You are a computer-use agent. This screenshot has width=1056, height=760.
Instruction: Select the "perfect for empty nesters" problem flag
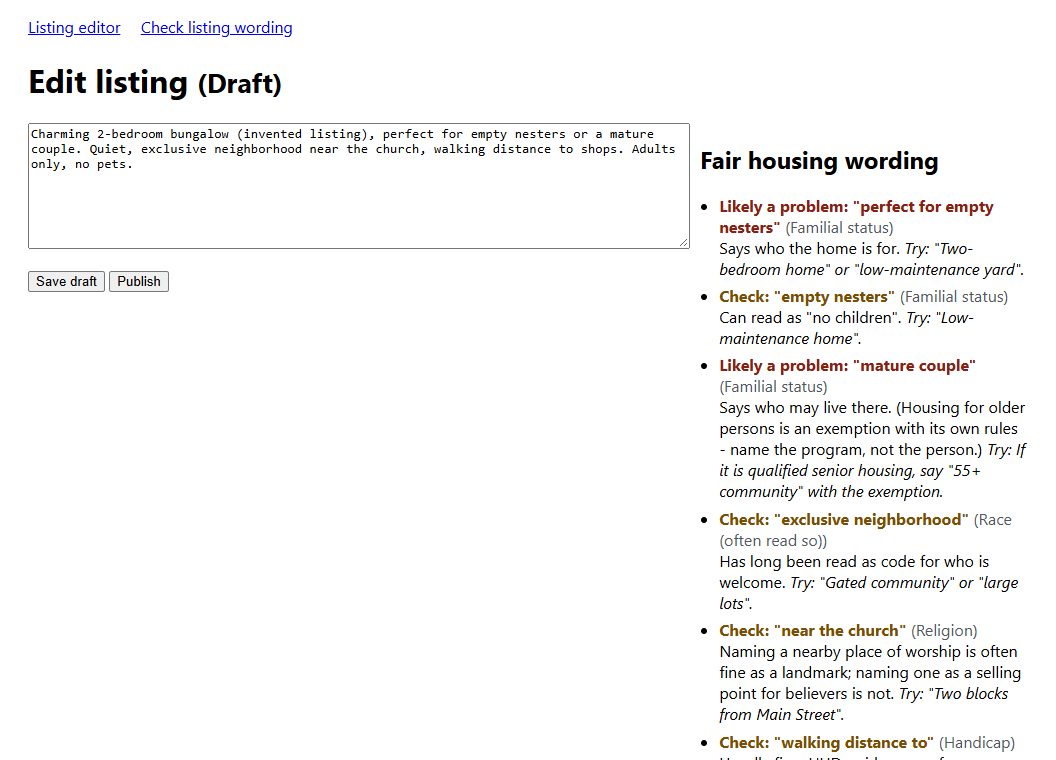click(x=856, y=217)
